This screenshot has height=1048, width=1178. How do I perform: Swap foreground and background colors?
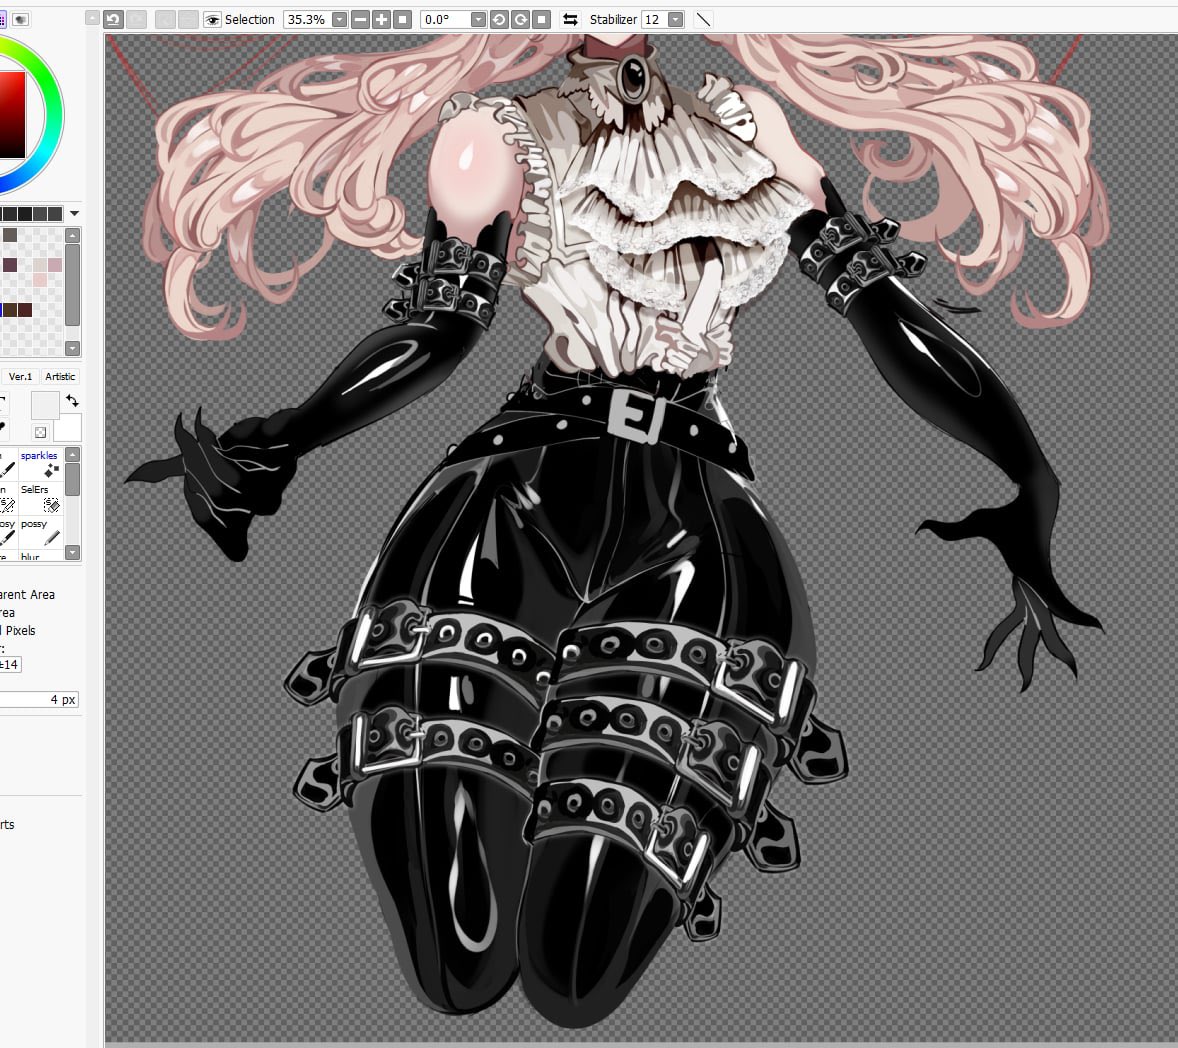72,400
